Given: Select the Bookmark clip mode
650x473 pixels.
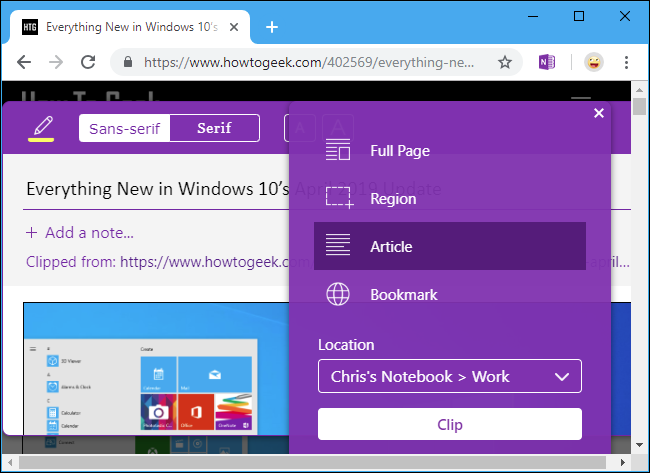Looking at the screenshot, I should pos(450,294).
